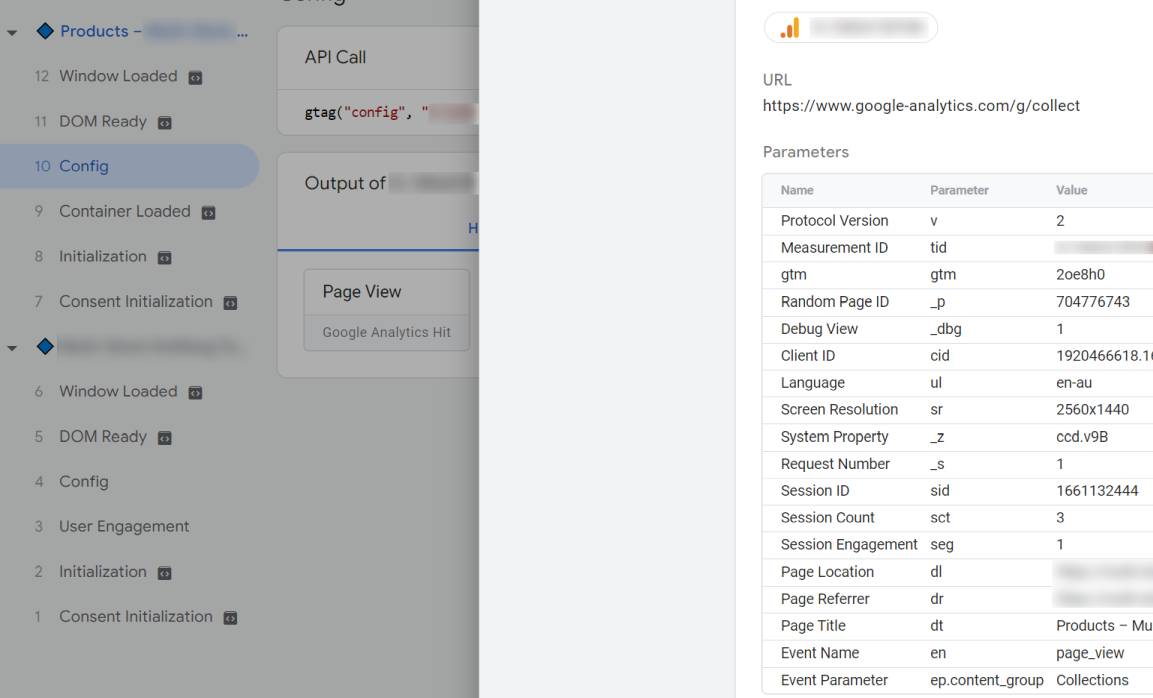
Task: Select event 2 Initialization
Action: click(102, 571)
